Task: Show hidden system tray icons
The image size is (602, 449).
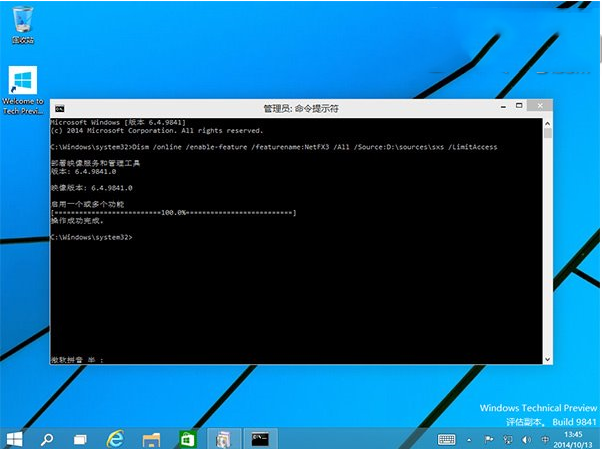Action: click(x=469, y=440)
